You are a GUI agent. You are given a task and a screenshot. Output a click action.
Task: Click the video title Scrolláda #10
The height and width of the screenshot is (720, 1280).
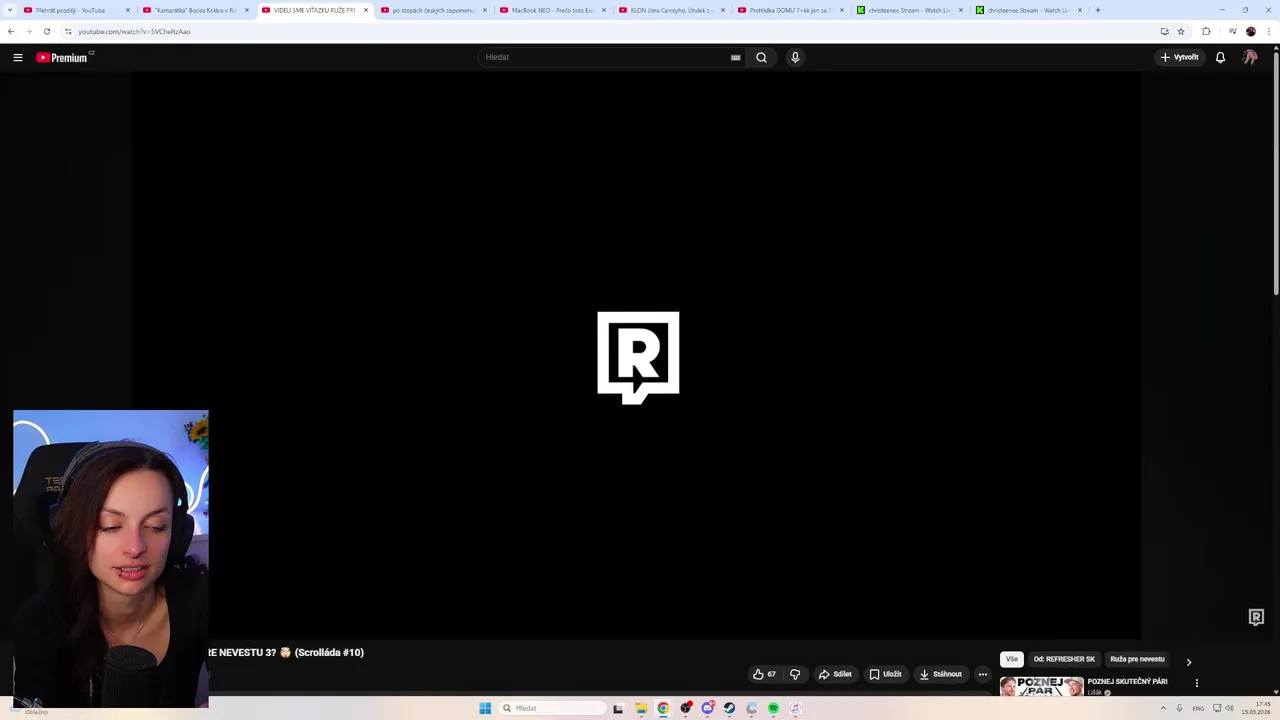tap(329, 652)
